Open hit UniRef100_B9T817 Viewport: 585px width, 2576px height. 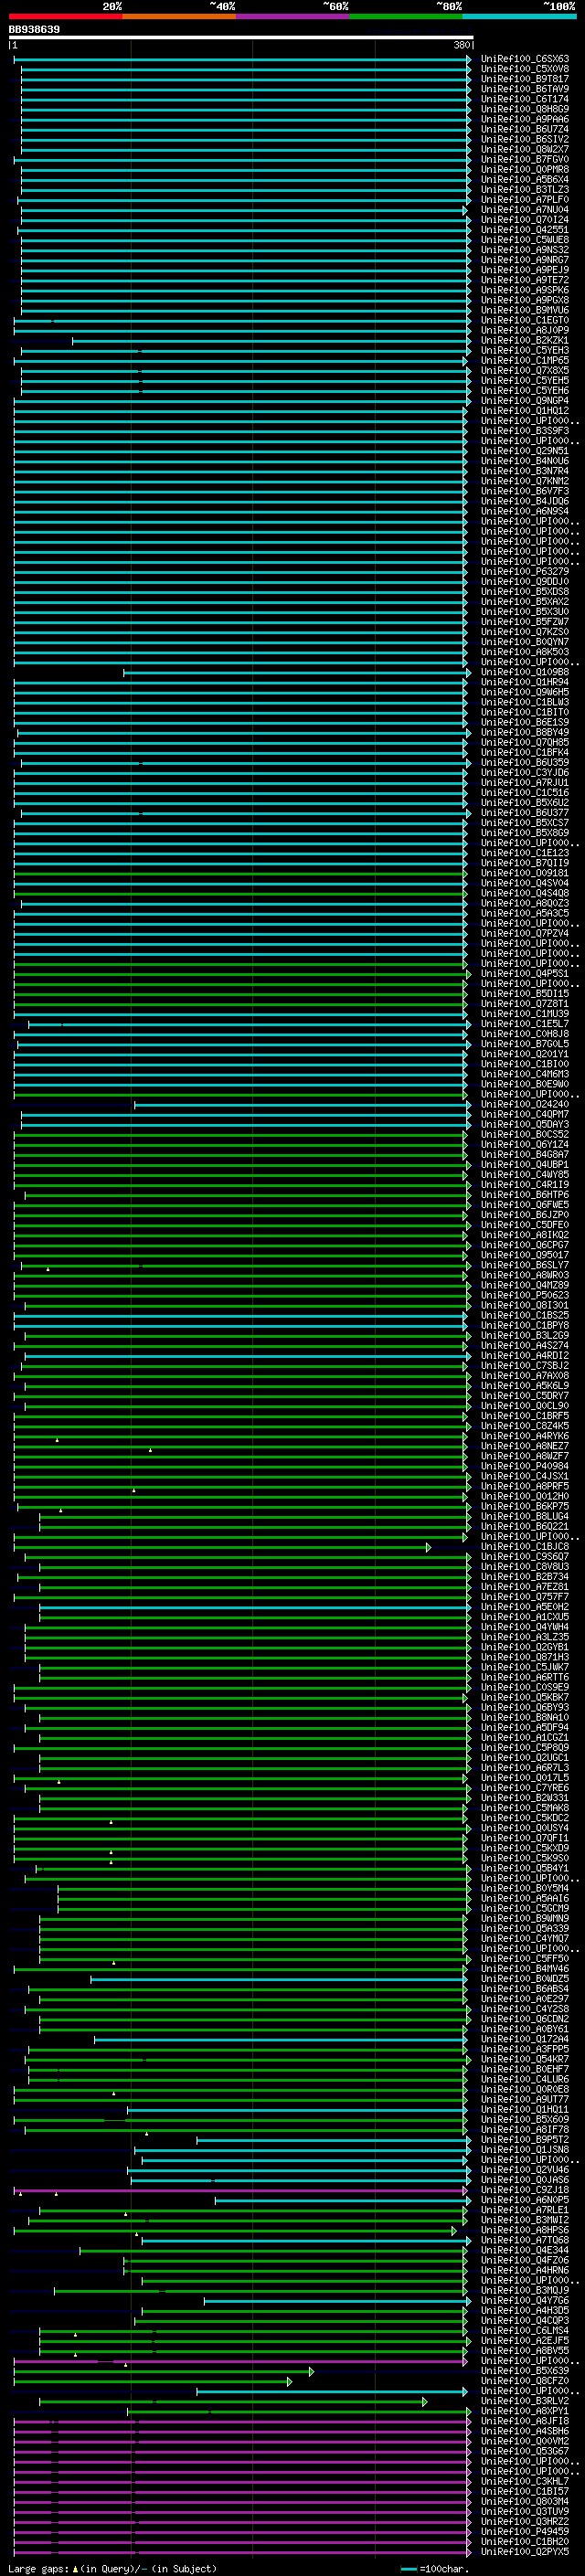coord(525,79)
